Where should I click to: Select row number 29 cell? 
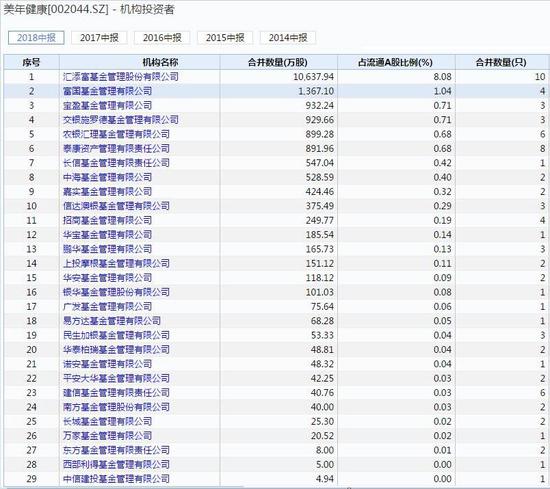point(32,479)
